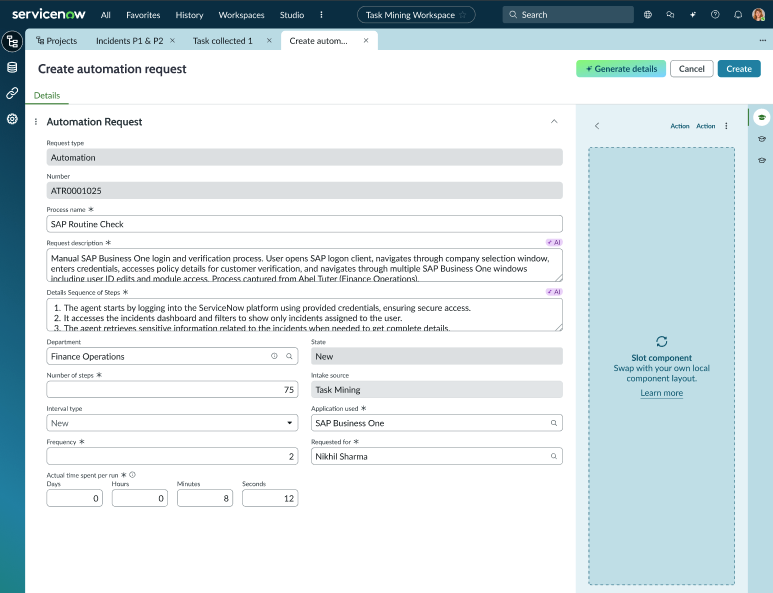Click the second Action link in side panel
The width and height of the screenshot is (773, 593).
705,126
